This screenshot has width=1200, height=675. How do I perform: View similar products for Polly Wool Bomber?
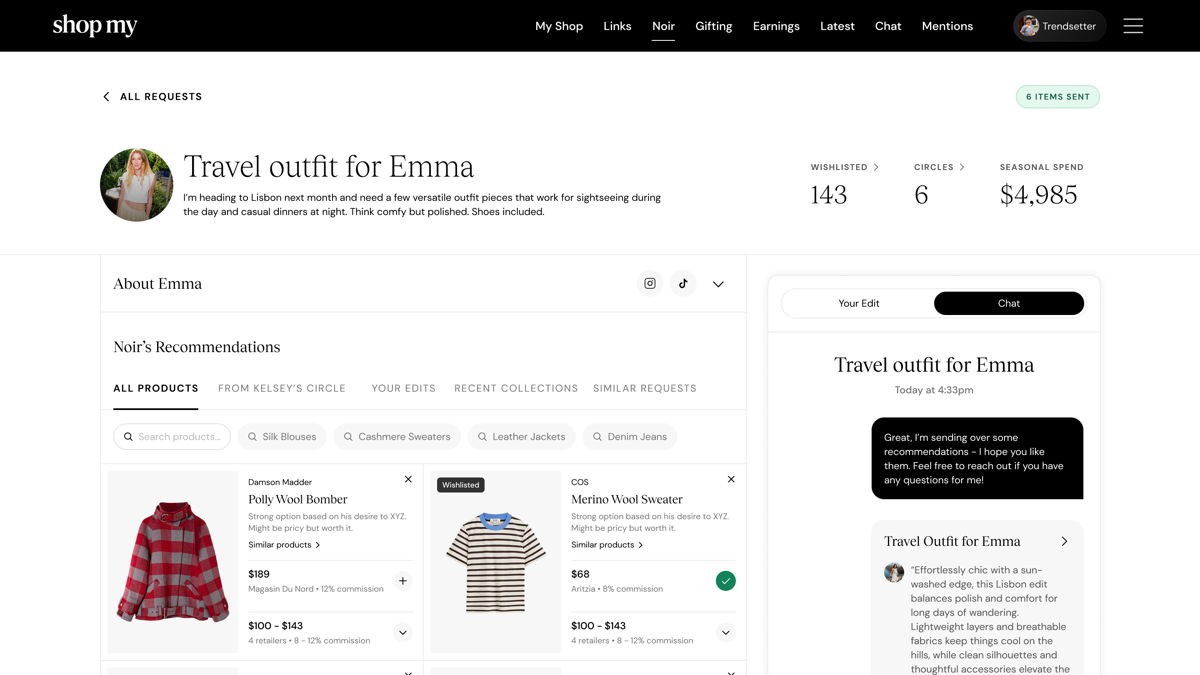(x=284, y=545)
